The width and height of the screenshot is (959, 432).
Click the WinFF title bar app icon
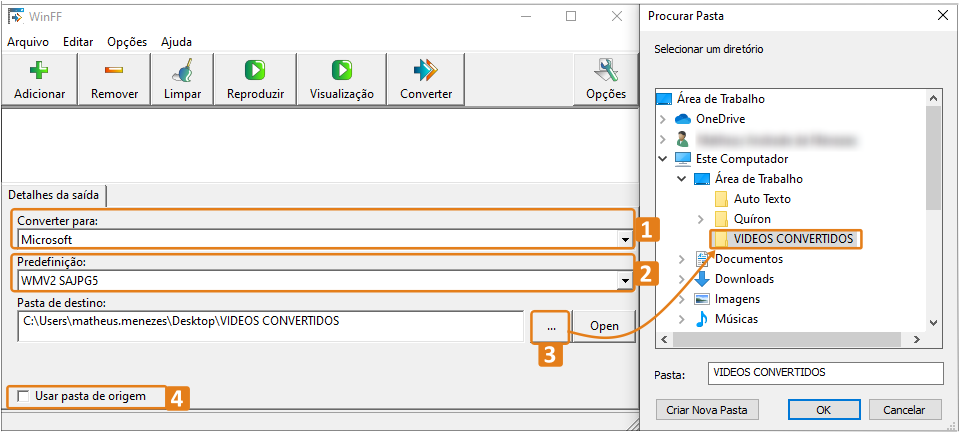click(16, 15)
